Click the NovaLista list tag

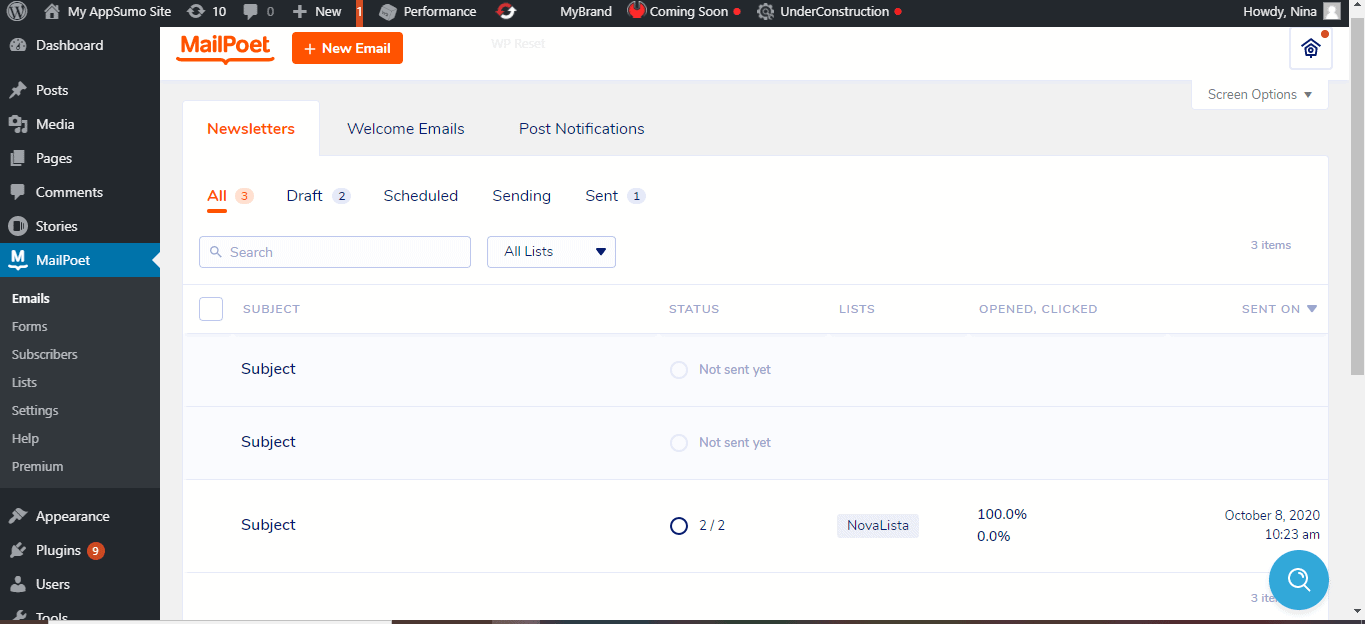tap(878, 525)
